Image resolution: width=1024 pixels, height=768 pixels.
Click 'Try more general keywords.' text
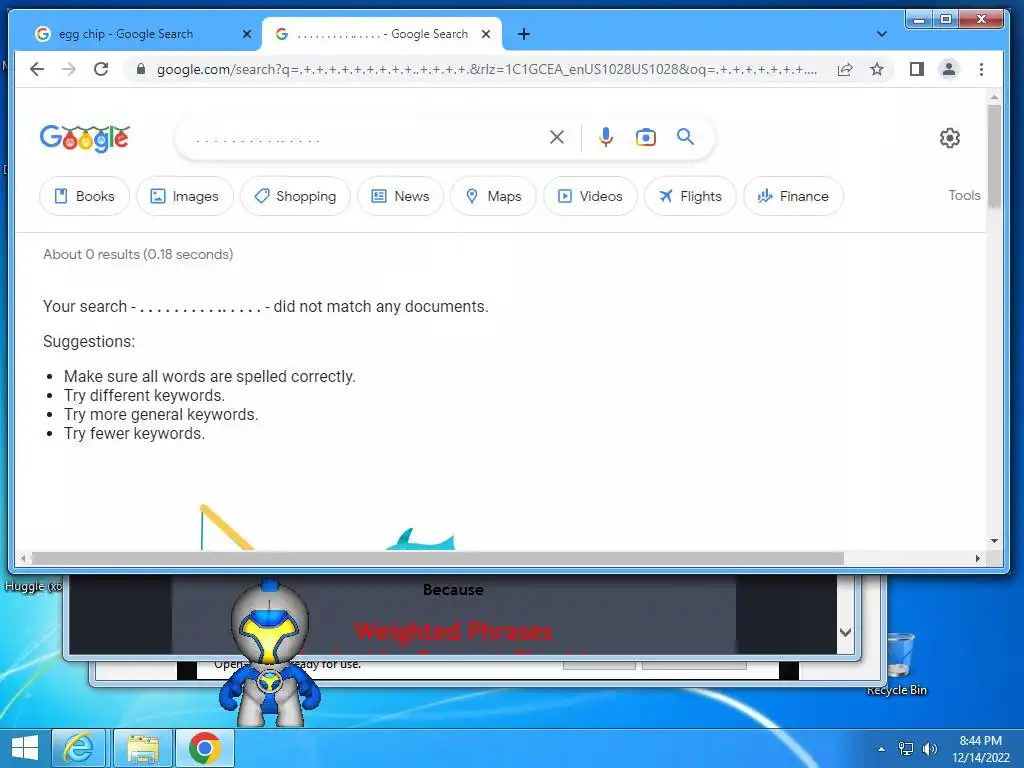tap(161, 415)
